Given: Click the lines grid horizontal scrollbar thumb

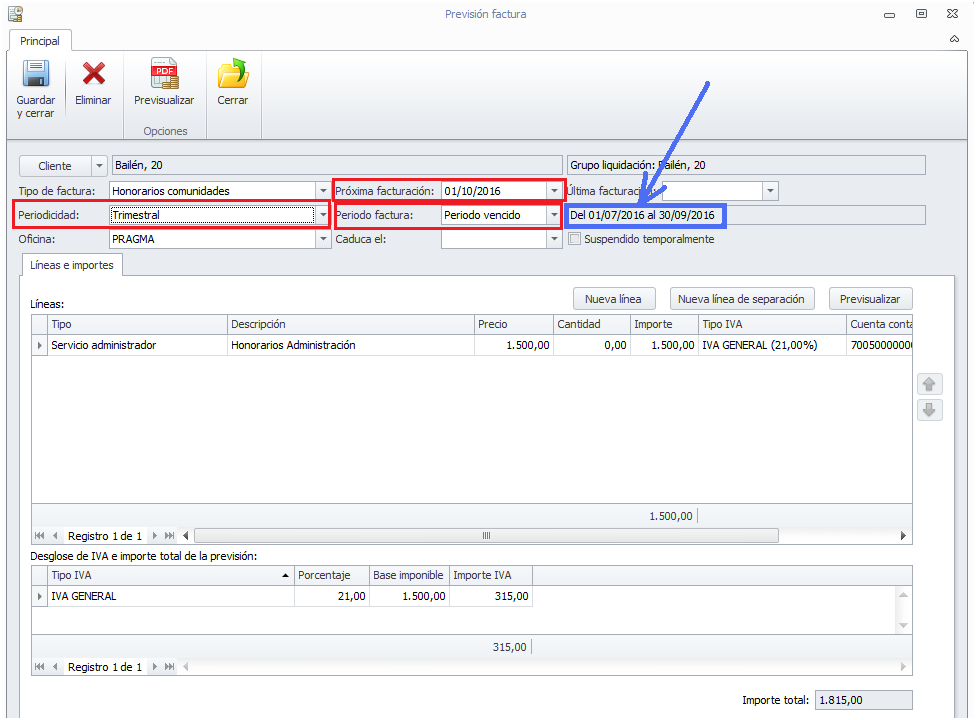Looking at the screenshot, I should point(486,536).
